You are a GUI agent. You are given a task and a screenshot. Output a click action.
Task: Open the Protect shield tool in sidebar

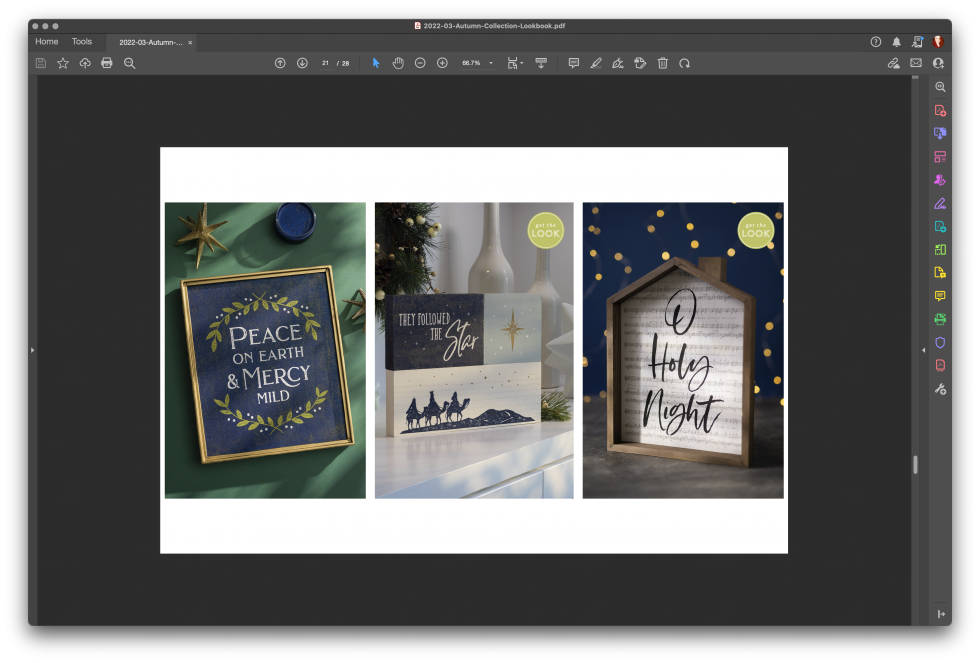(940, 342)
